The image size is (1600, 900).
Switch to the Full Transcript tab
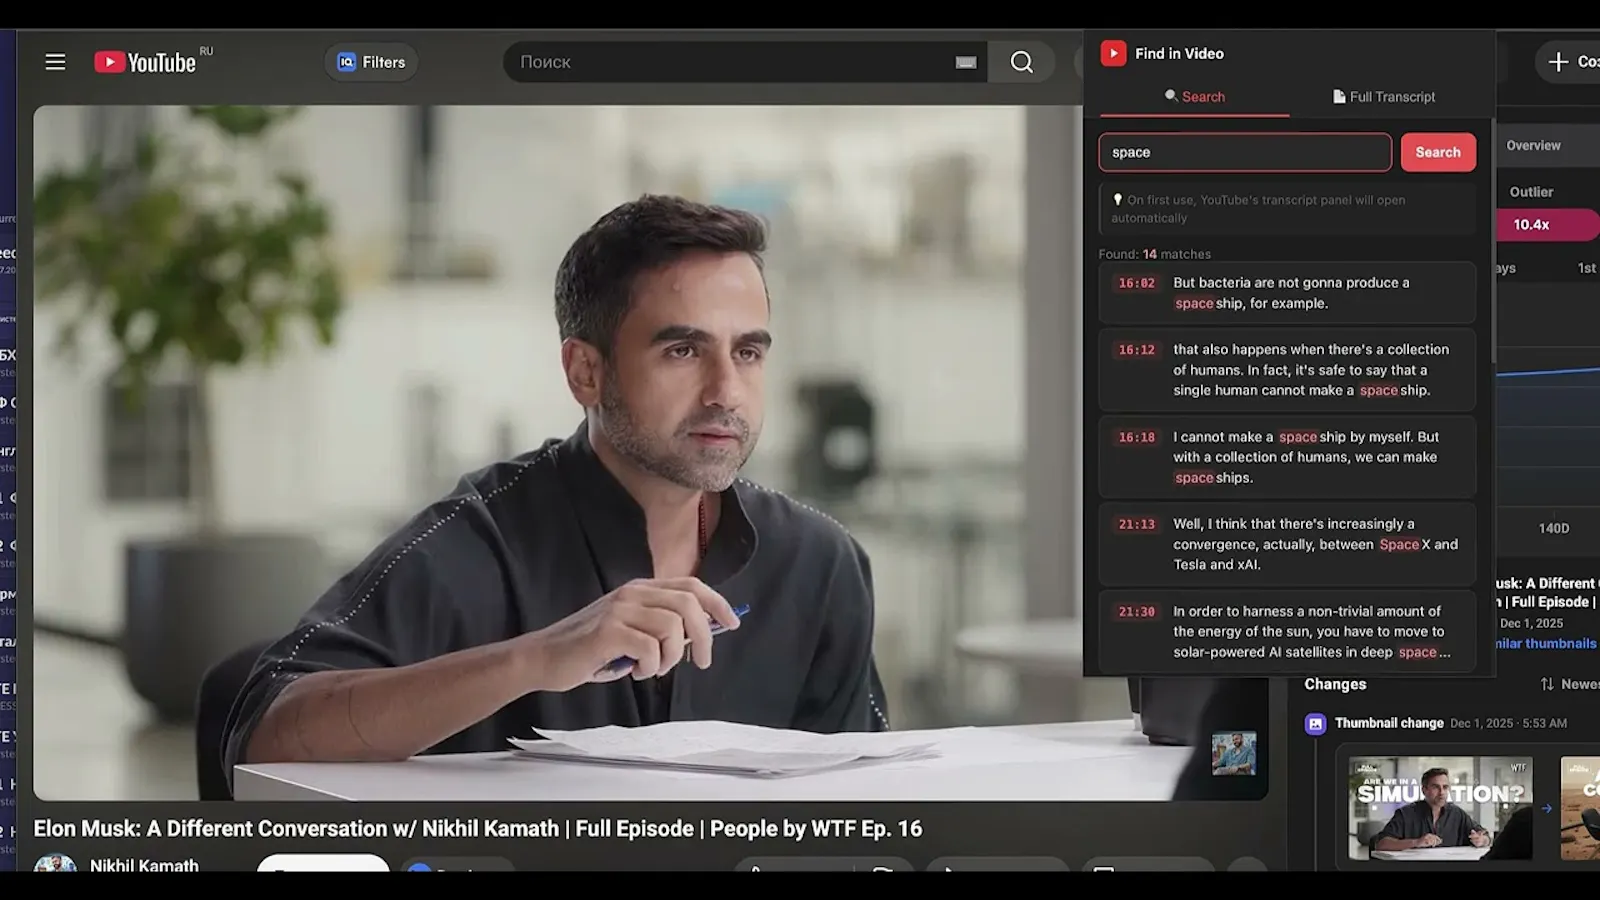pyautogui.click(x=1384, y=97)
